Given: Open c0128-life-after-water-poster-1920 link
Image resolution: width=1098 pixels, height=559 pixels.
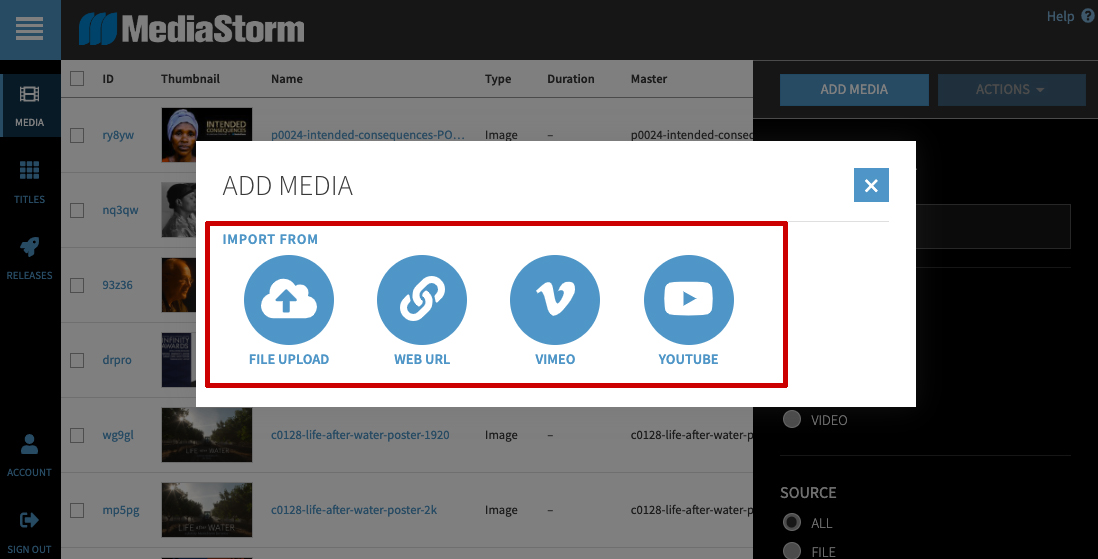Looking at the screenshot, I should point(360,435).
